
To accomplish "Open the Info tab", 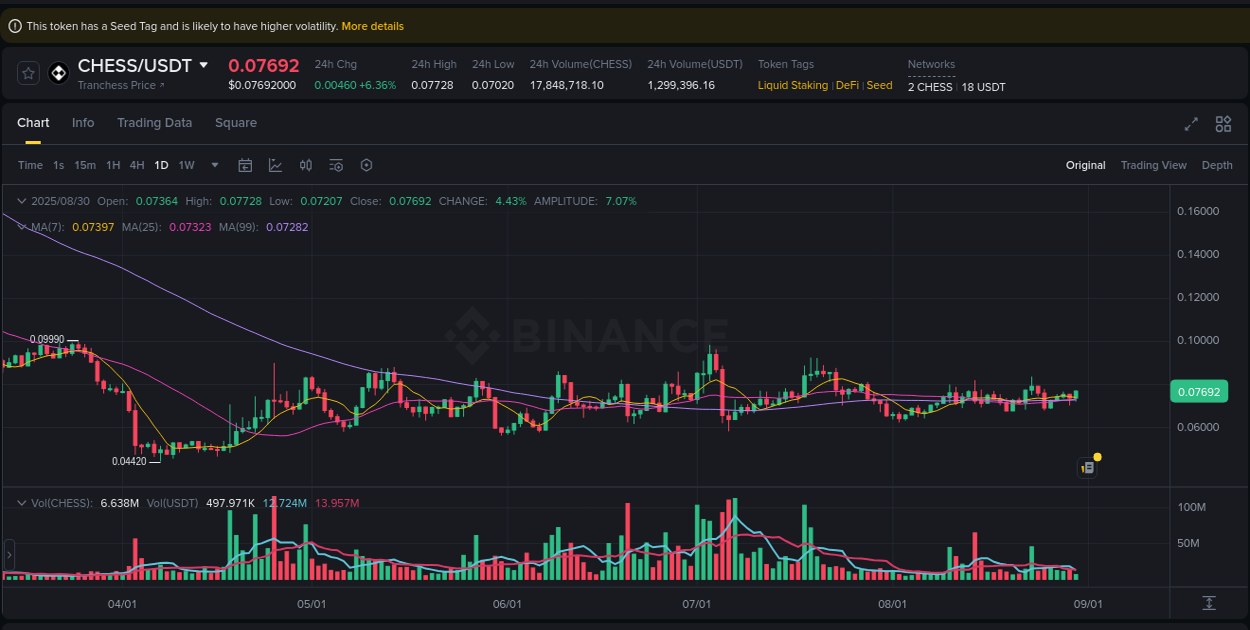I will [x=83, y=122].
